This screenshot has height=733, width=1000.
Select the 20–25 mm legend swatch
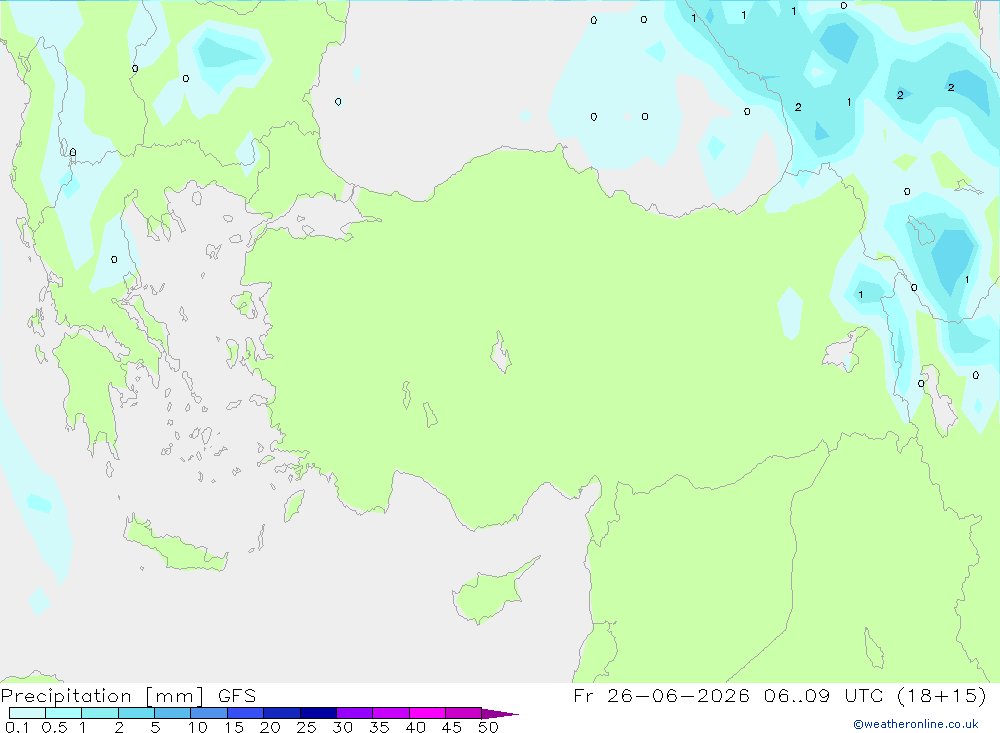(282, 713)
